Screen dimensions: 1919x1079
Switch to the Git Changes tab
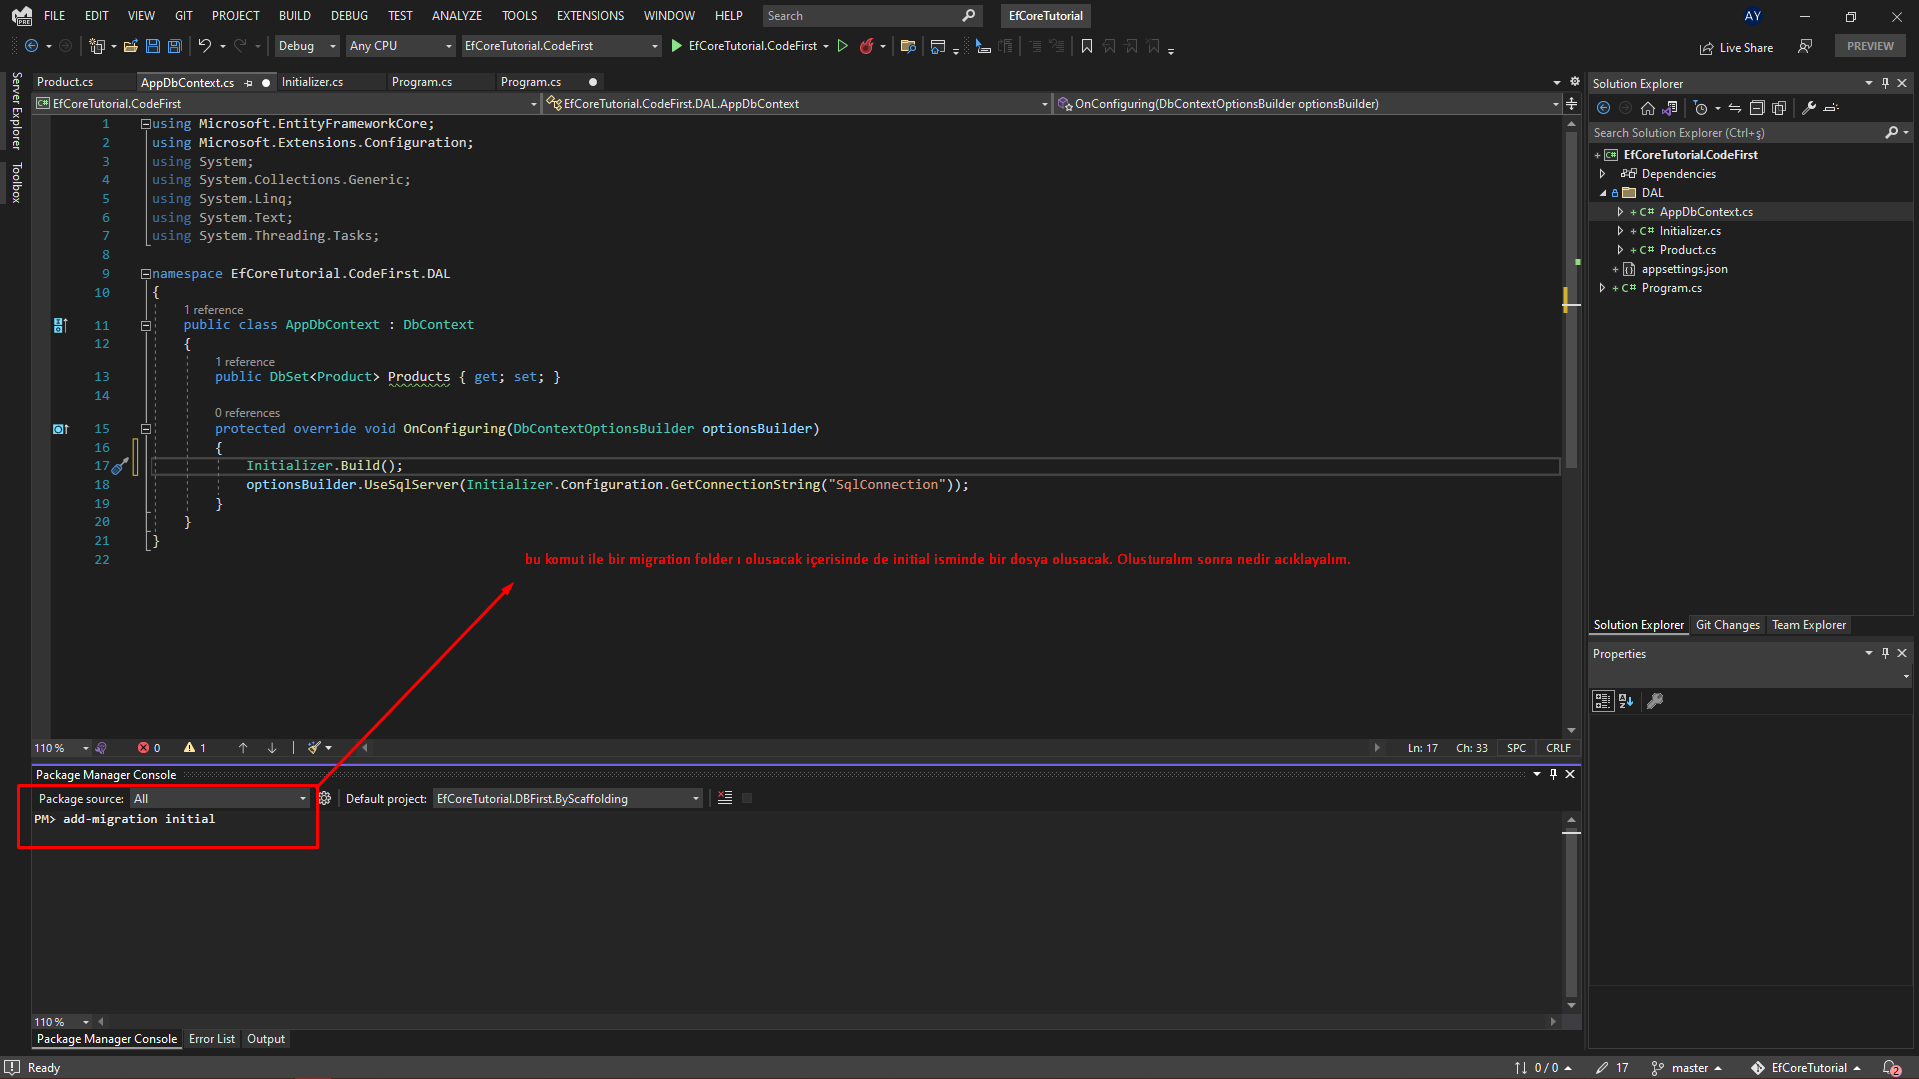(x=1727, y=624)
